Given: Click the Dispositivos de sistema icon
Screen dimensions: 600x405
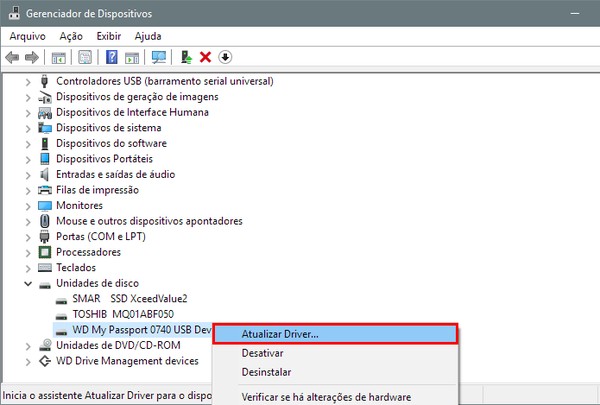Looking at the screenshot, I should [x=45, y=128].
